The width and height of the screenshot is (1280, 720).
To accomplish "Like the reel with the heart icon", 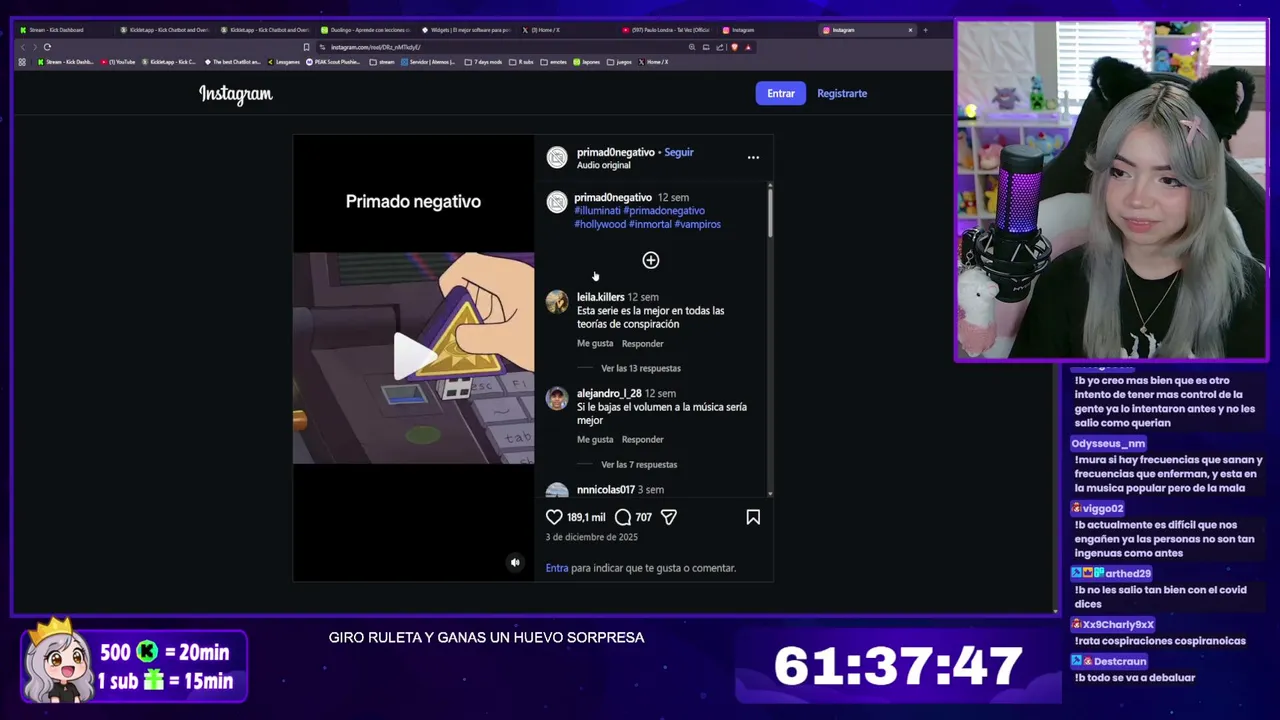I will (554, 517).
